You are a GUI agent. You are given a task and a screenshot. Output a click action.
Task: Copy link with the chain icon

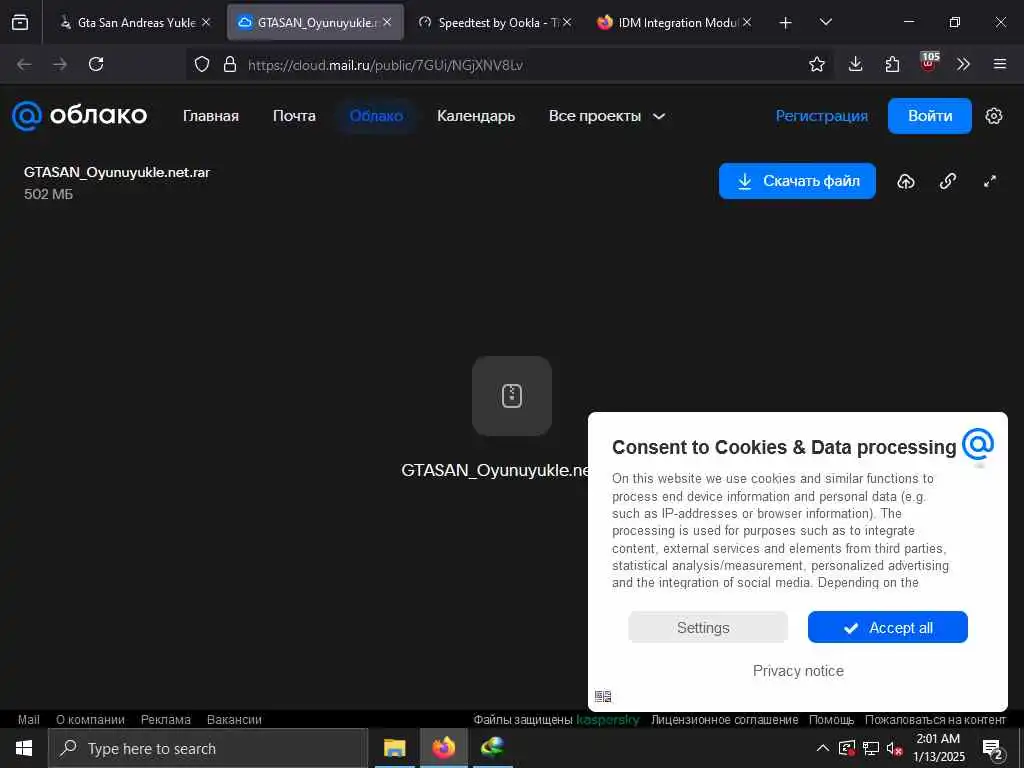click(948, 182)
